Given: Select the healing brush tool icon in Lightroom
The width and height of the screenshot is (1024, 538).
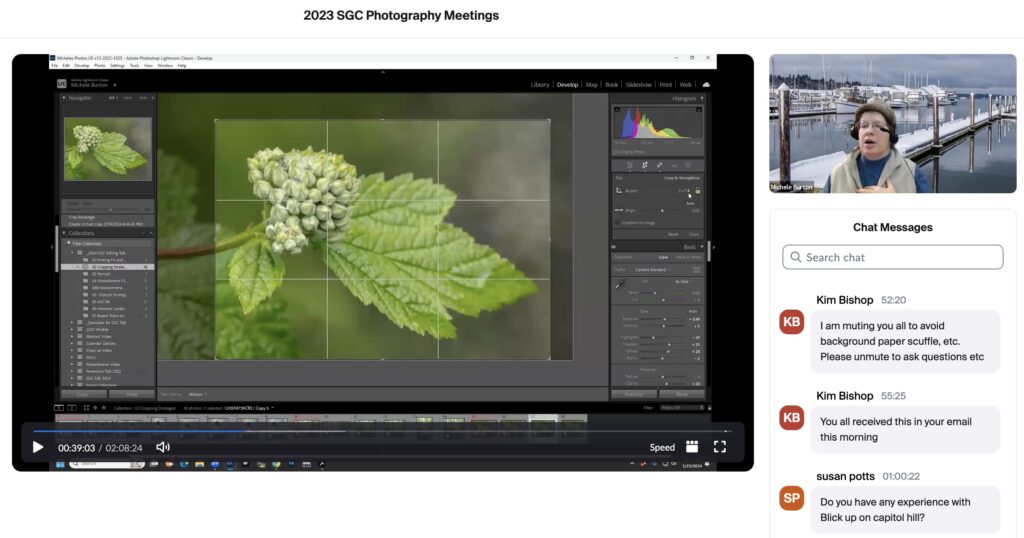Looking at the screenshot, I should (x=659, y=165).
